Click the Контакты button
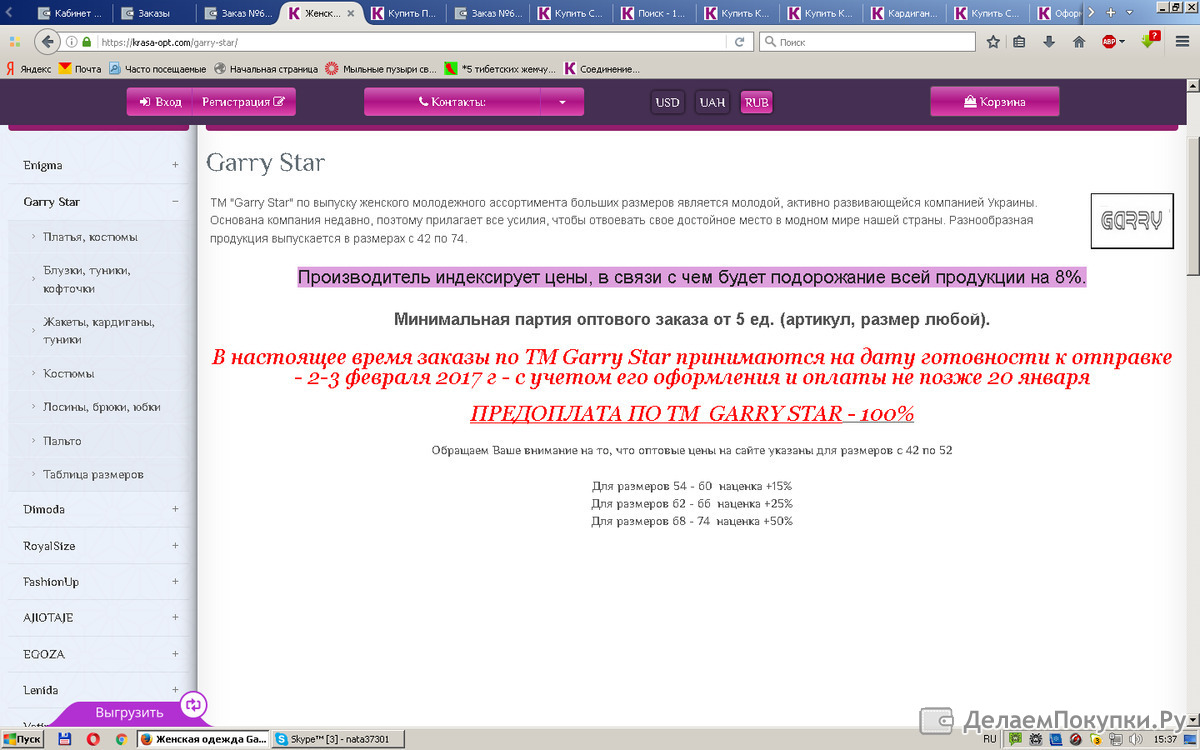Screen dimensions: 1200x750 coord(452,102)
